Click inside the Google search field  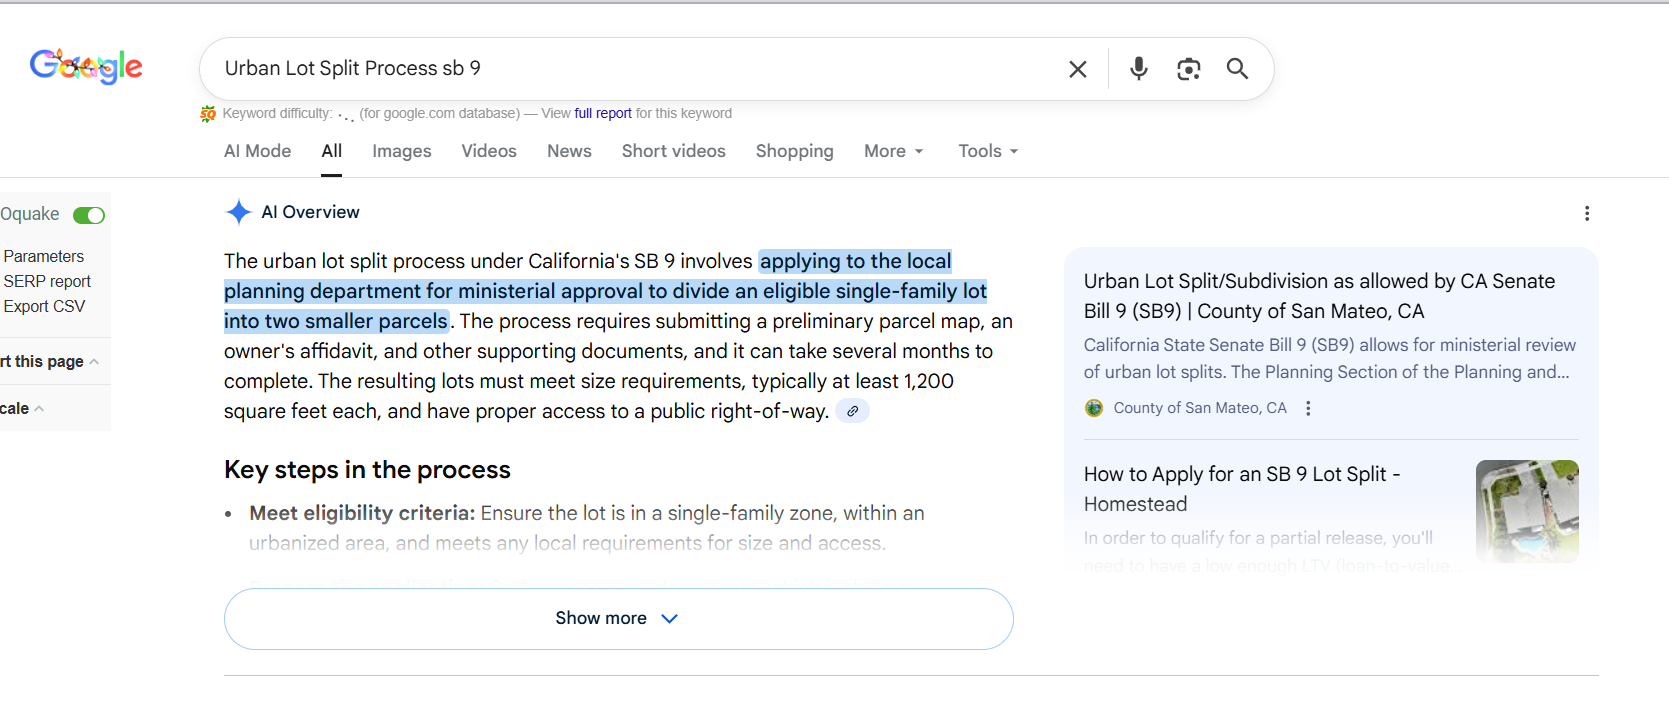click(x=630, y=68)
